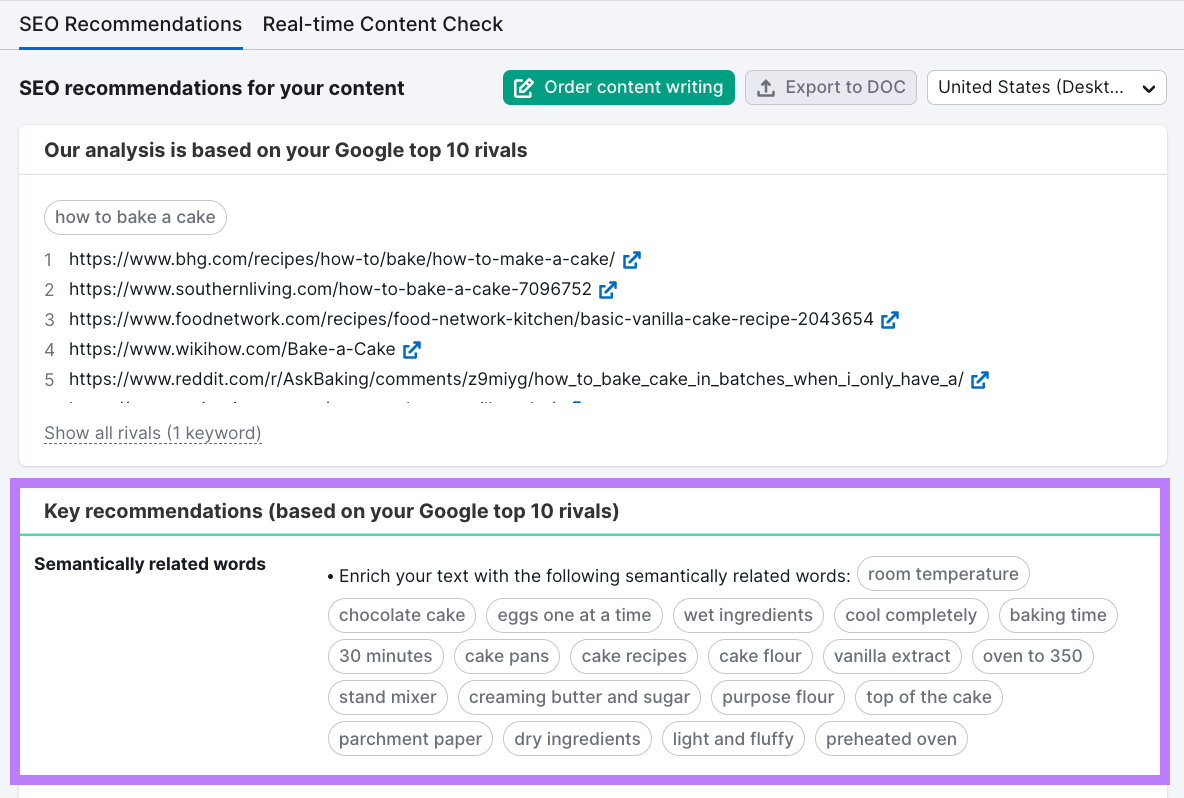Open the Reddit AskBaking thread external link icon

[980, 380]
